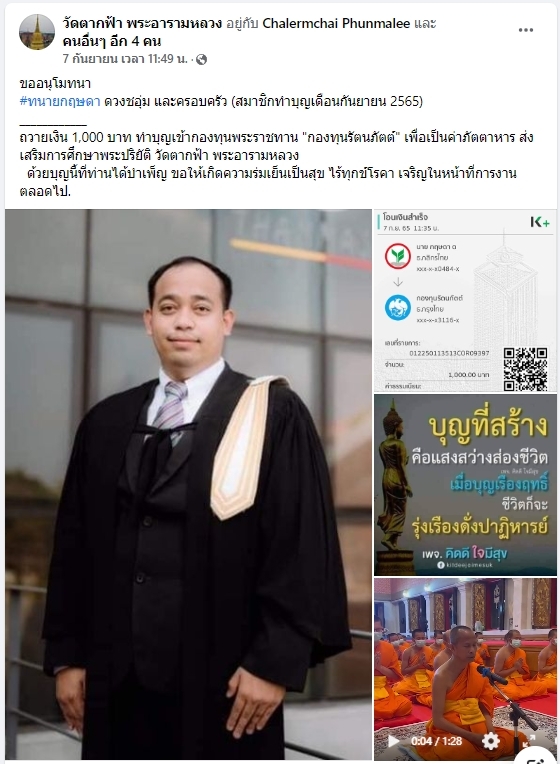Image resolution: width=560 pixels, height=764 pixels.
Task: Open the #ทนายกฤษดา hashtag
Action: [60, 101]
